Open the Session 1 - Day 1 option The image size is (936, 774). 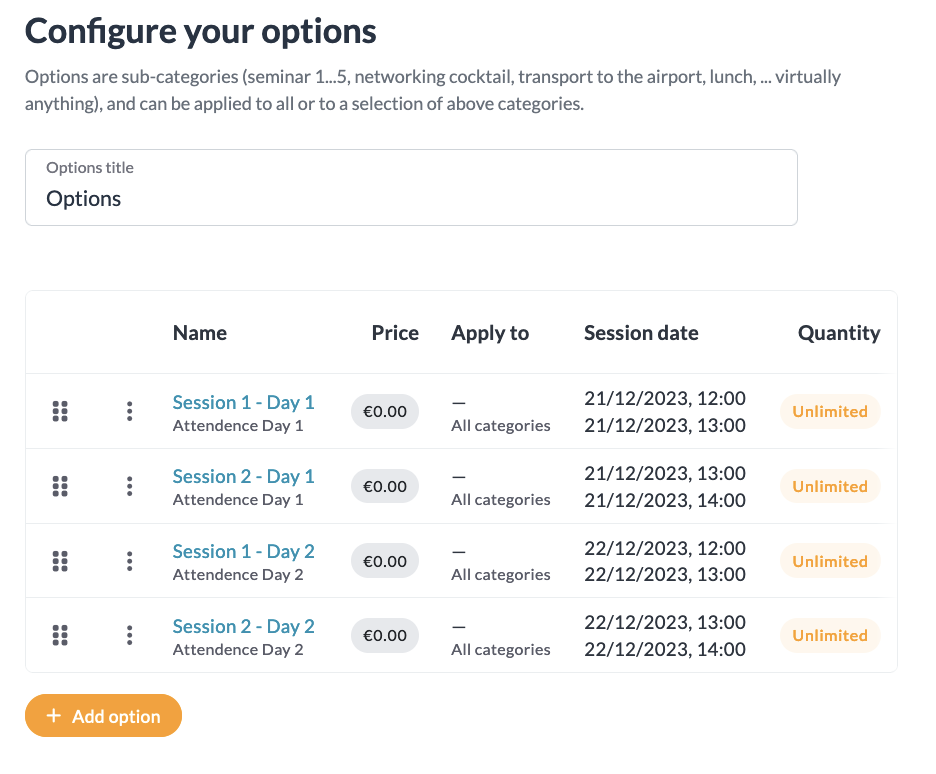pyautogui.click(x=243, y=402)
